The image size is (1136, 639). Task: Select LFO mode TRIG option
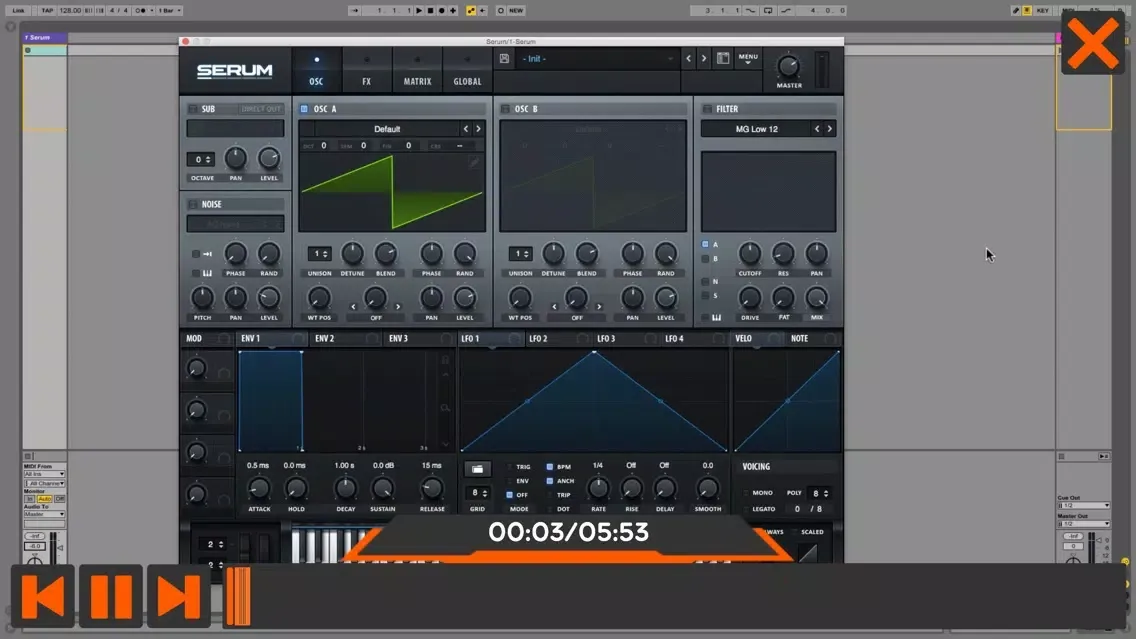[x=509, y=467]
